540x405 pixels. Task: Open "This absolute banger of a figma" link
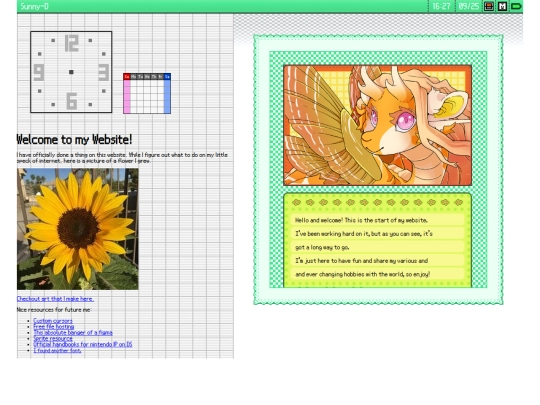73,332
